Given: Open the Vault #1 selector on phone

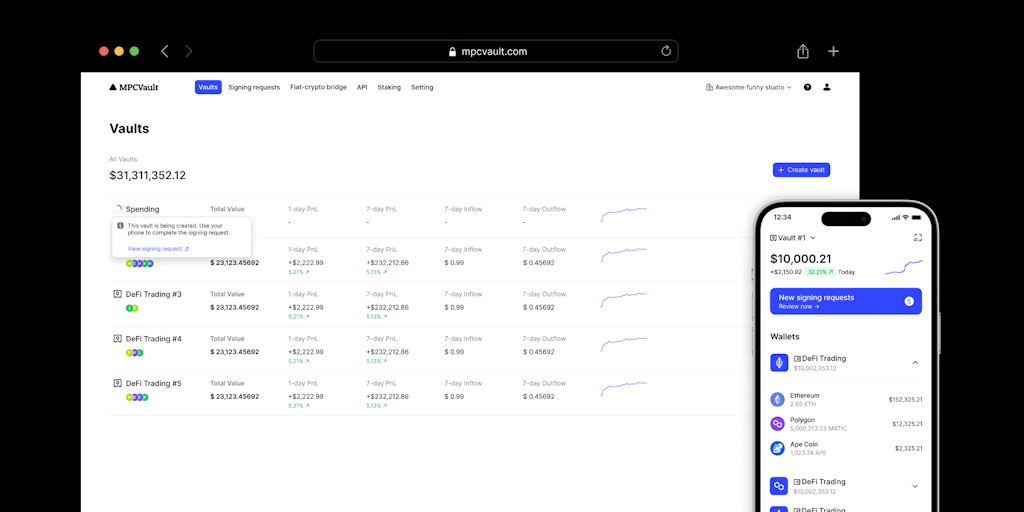Looking at the screenshot, I should coord(793,238).
